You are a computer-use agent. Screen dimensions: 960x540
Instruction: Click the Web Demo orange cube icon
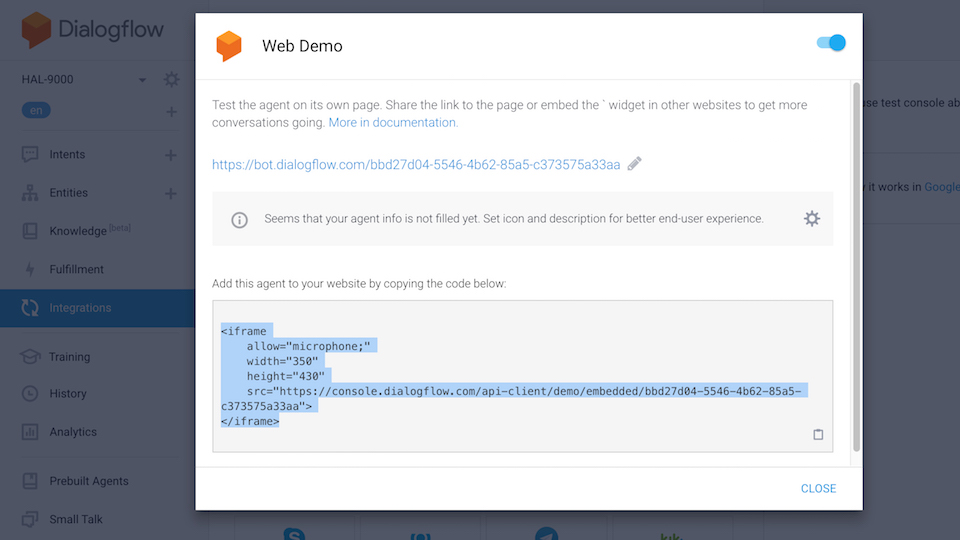(x=229, y=46)
